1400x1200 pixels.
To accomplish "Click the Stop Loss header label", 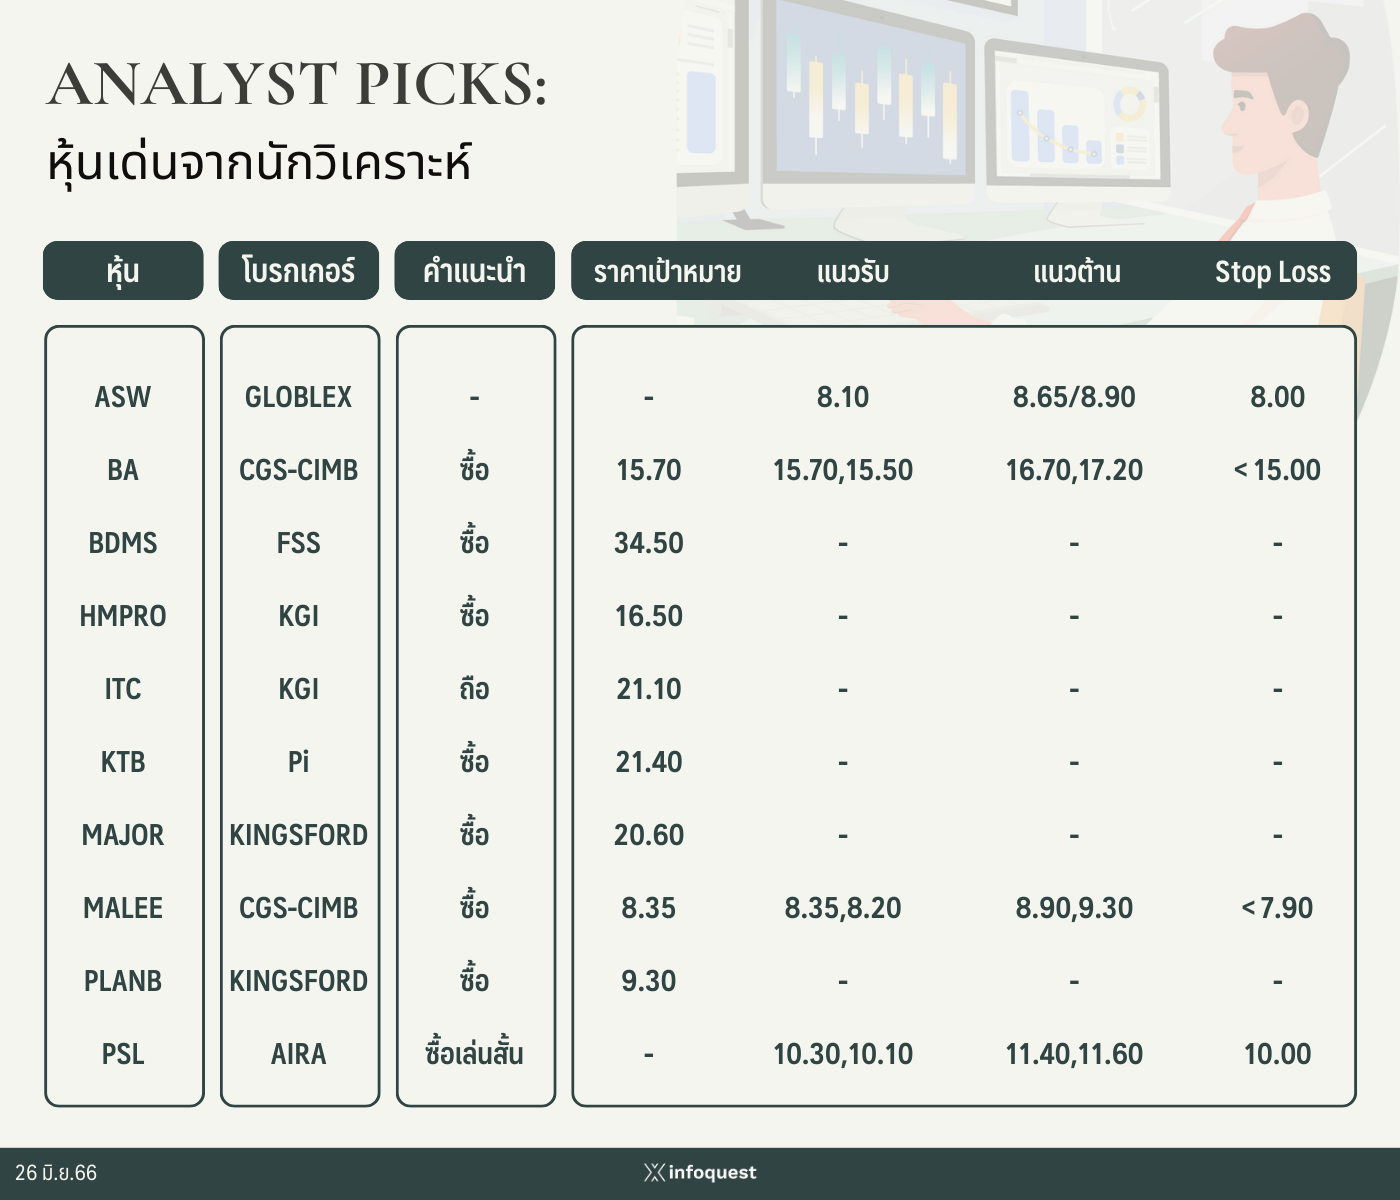I will (x=1273, y=272).
